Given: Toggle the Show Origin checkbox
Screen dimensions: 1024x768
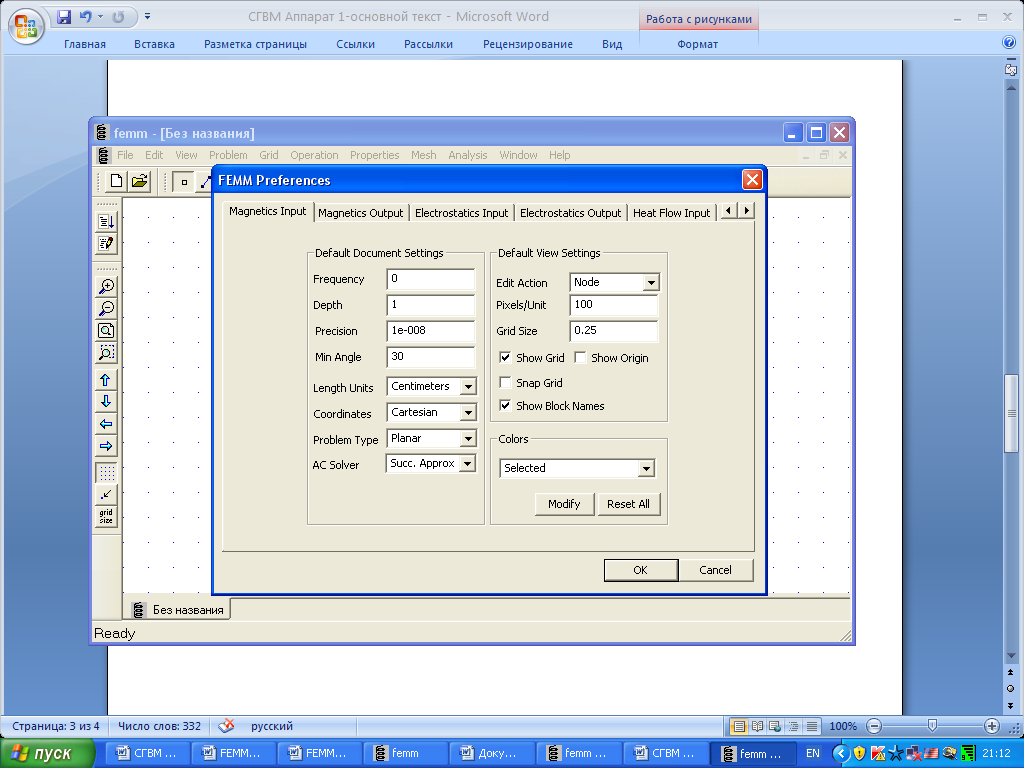Looking at the screenshot, I should tap(580, 357).
